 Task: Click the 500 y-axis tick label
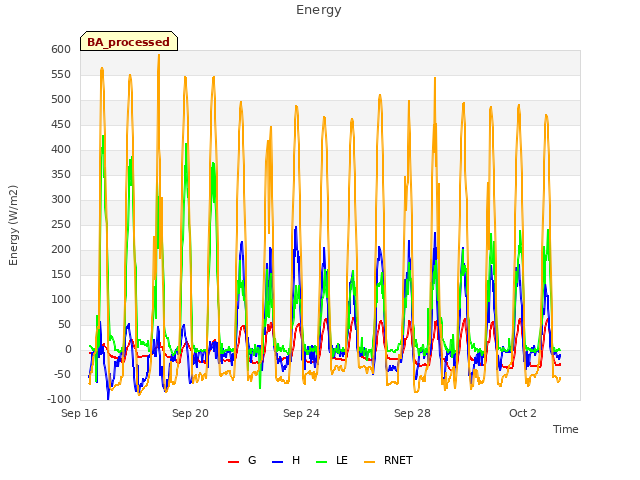pos(61,100)
